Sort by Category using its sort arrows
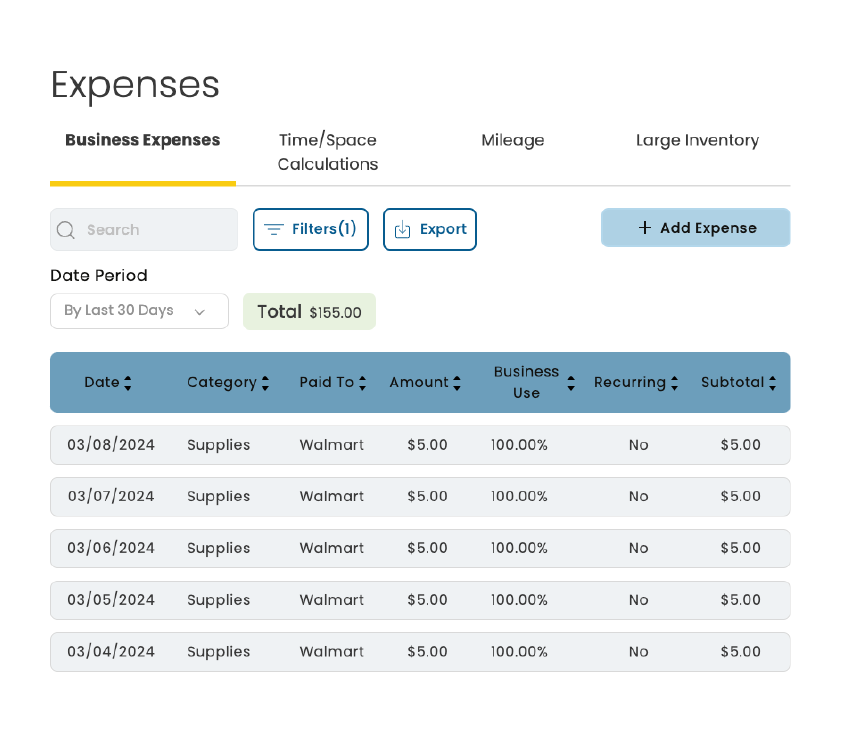Screen dimensions: 847x734 (265, 383)
